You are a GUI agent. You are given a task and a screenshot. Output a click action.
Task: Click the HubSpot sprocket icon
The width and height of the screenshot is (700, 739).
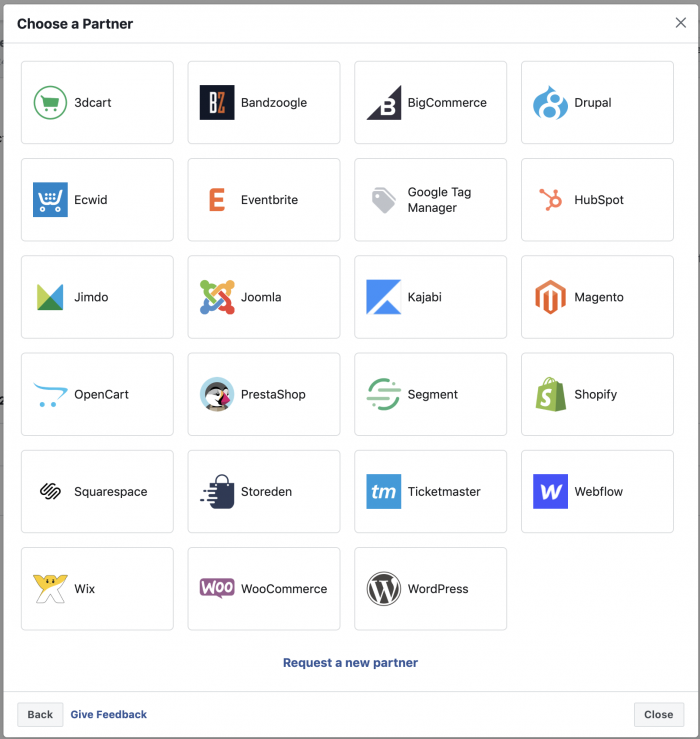(550, 199)
